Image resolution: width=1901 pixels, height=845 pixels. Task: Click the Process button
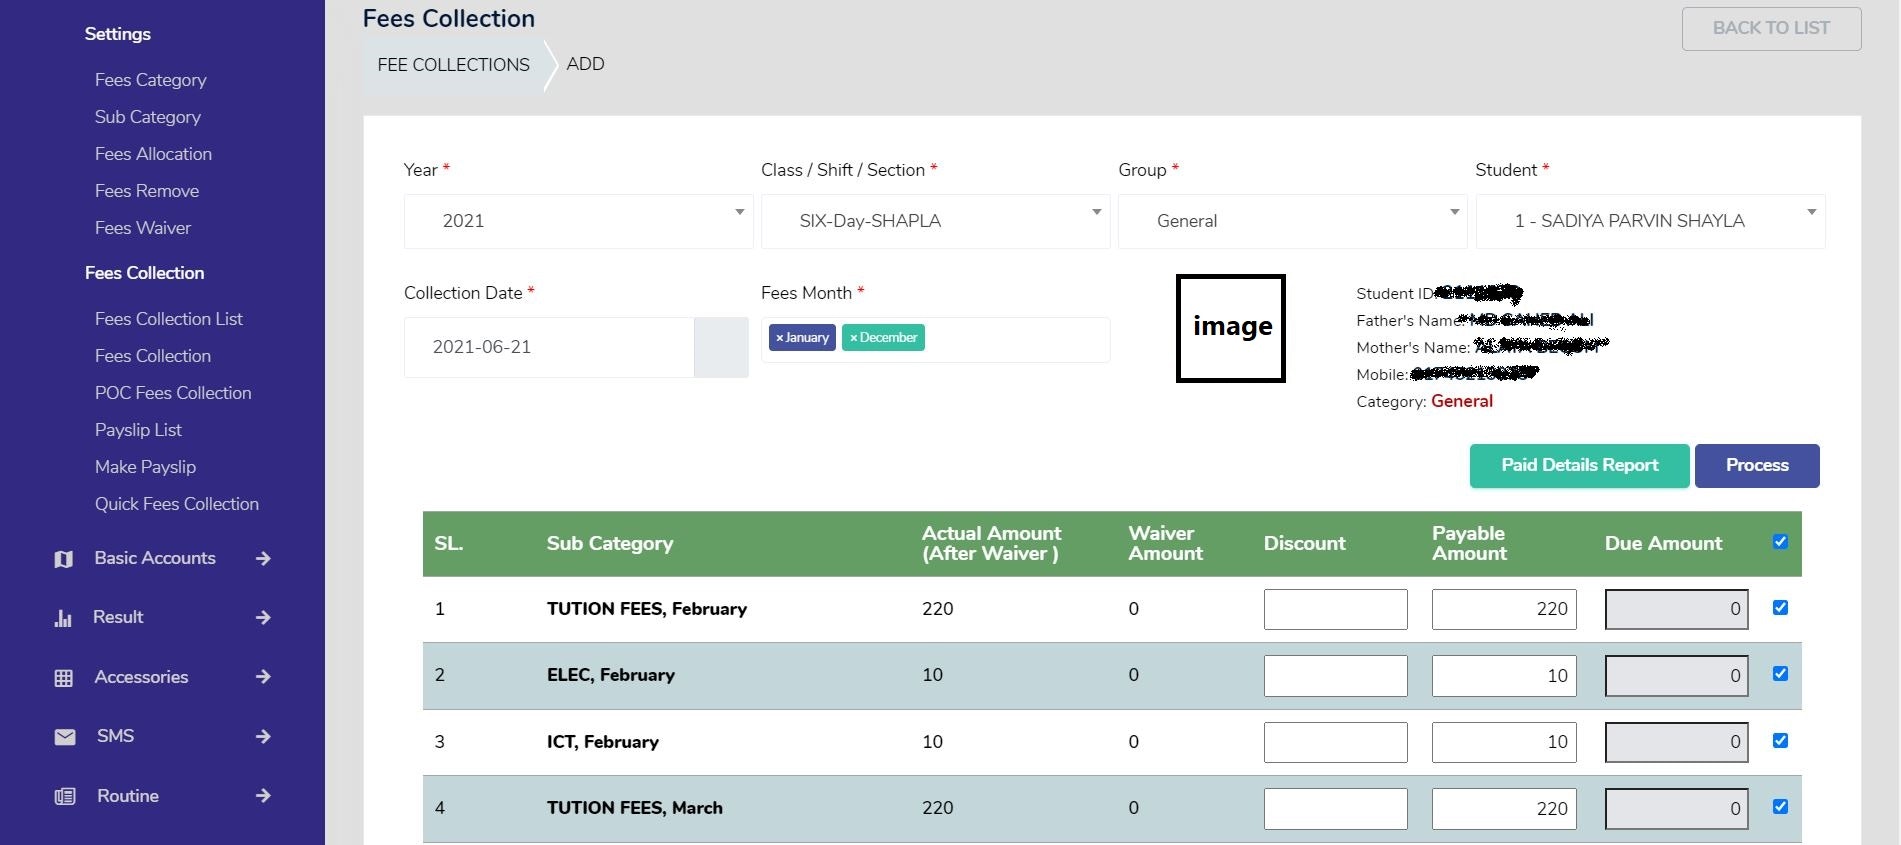tap(1756, 465)
